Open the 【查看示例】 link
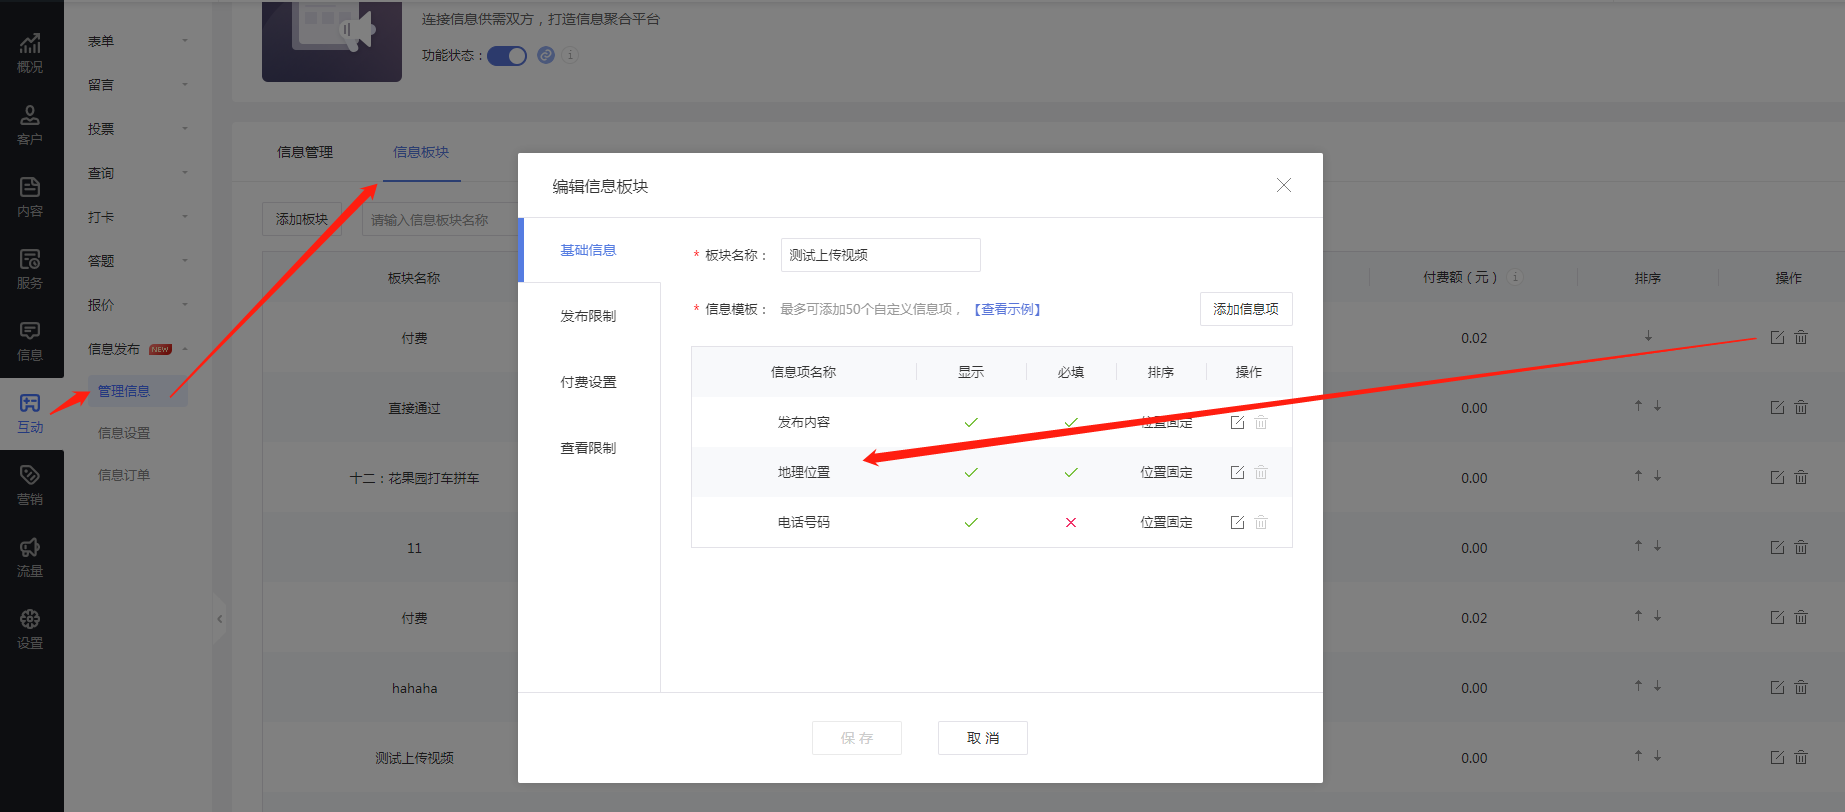The width and height of the screenshot is (1845, 812). pyautogui.click(x=1007, y=309)
